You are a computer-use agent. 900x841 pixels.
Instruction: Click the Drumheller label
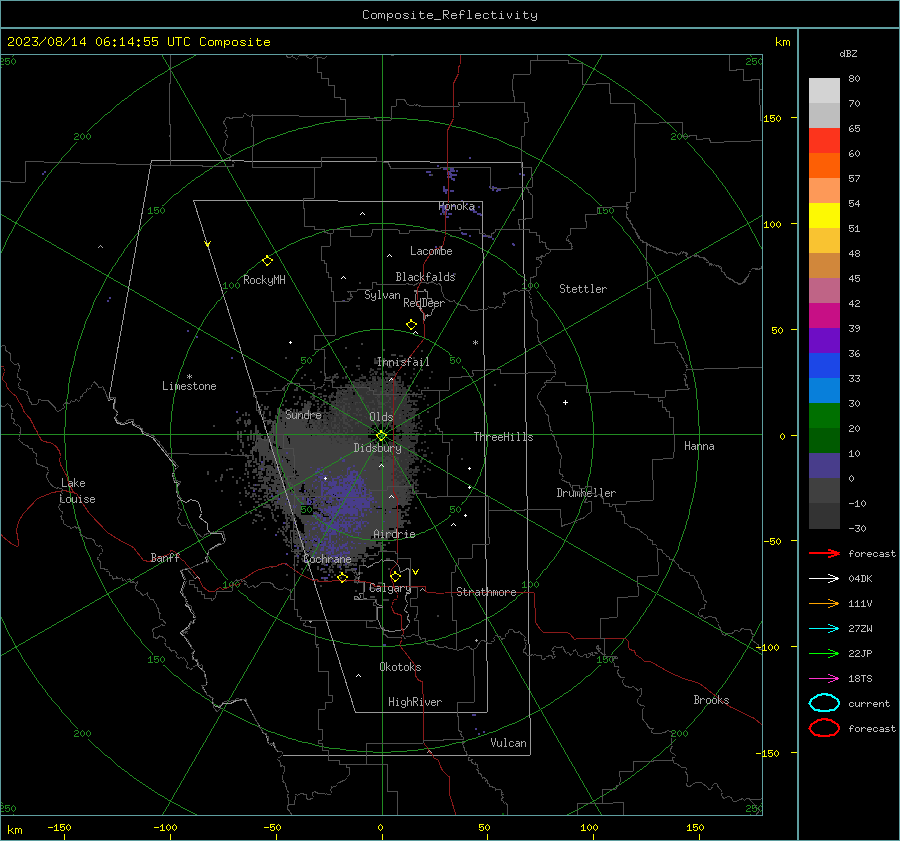(586, 493)
